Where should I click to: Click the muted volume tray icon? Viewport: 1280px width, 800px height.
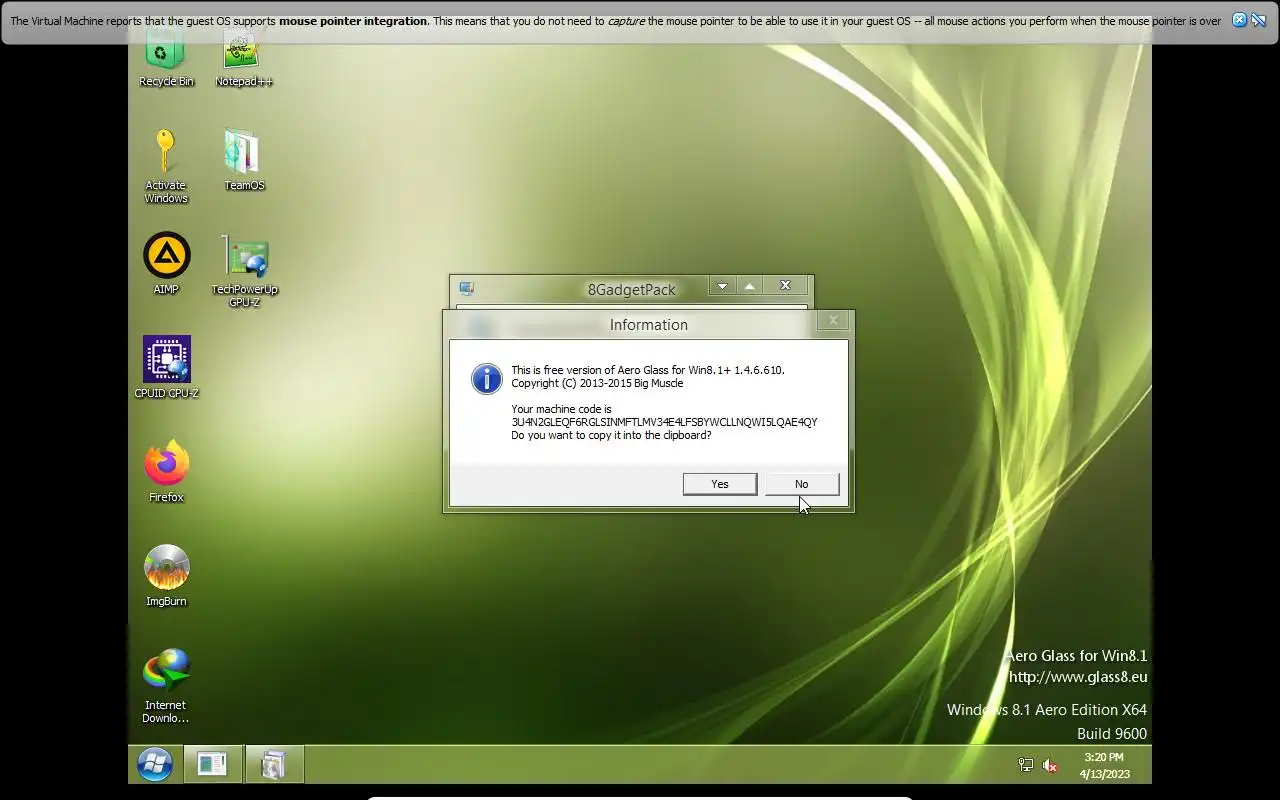[x=1050, y=765]
